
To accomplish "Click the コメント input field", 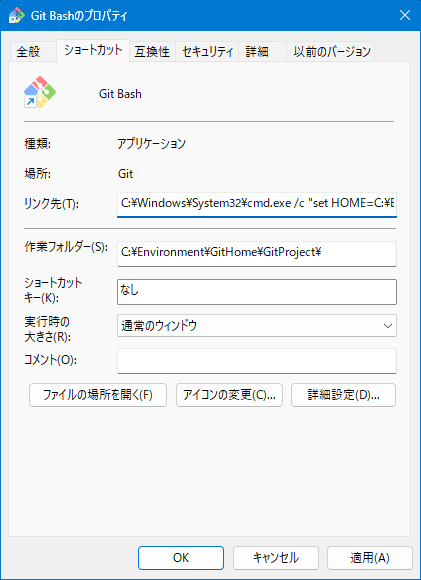I will pos(257,361).
